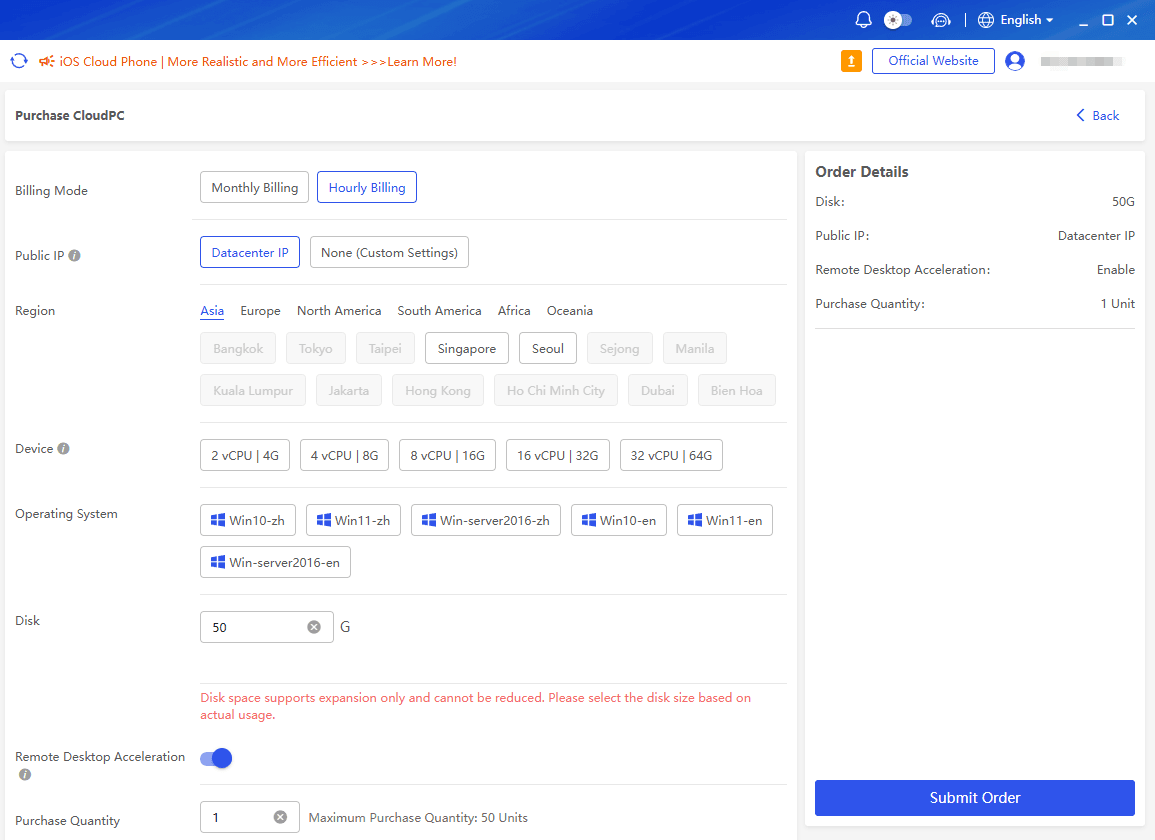Click the disabled Kuala Lumpur city option

click(x=253, y=391)
